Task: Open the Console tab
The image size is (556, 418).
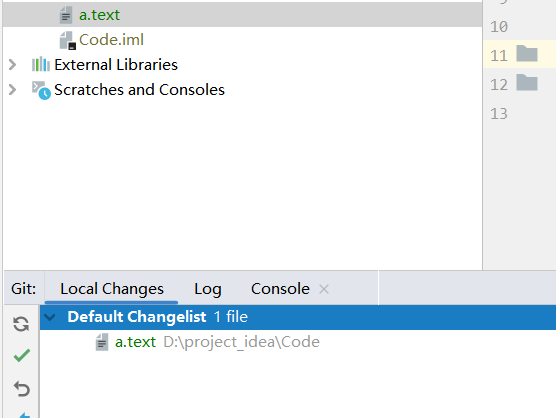Action: tap(280, 289)
